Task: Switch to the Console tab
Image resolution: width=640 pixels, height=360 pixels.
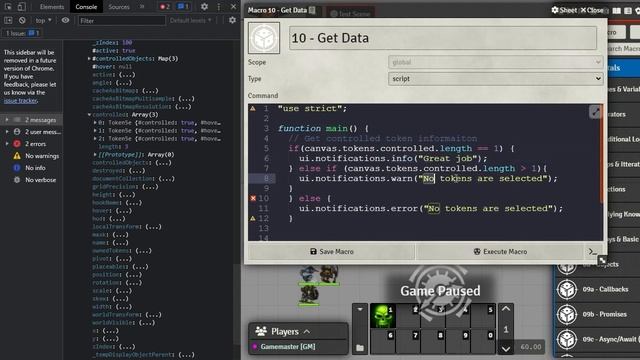Action: tap(86, 7)
